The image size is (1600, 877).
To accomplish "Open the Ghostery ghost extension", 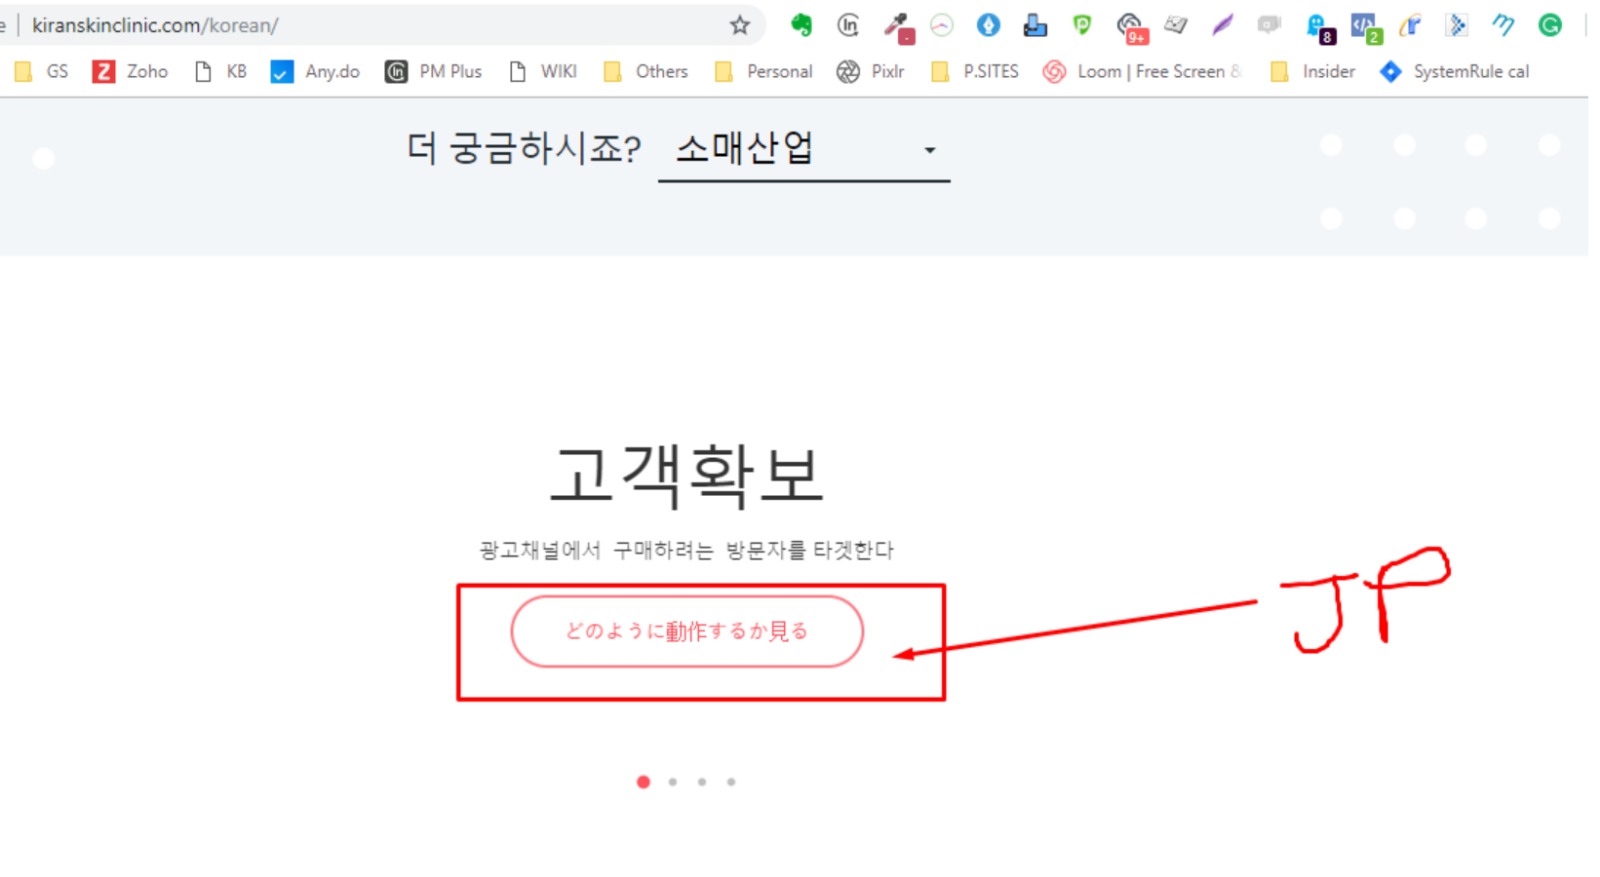I will click(x=1318, y=27).
